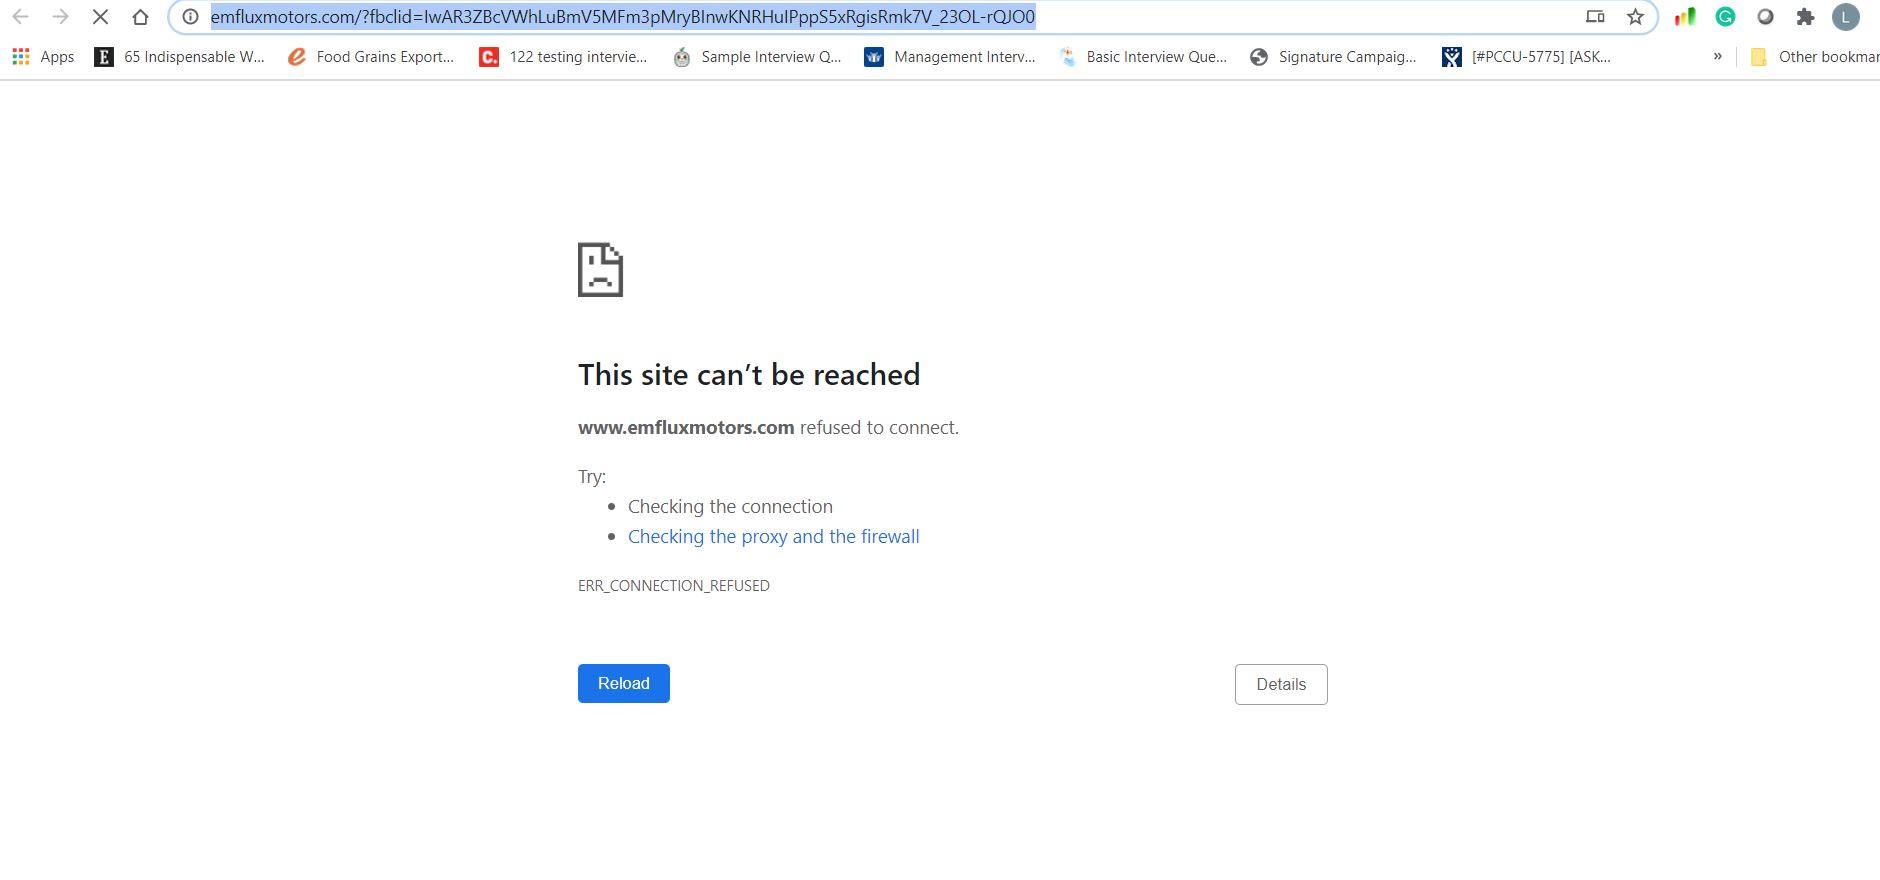
Task: Bookmark this page with the star icon
Action: pyautogui.click(x=1635, y=17)
